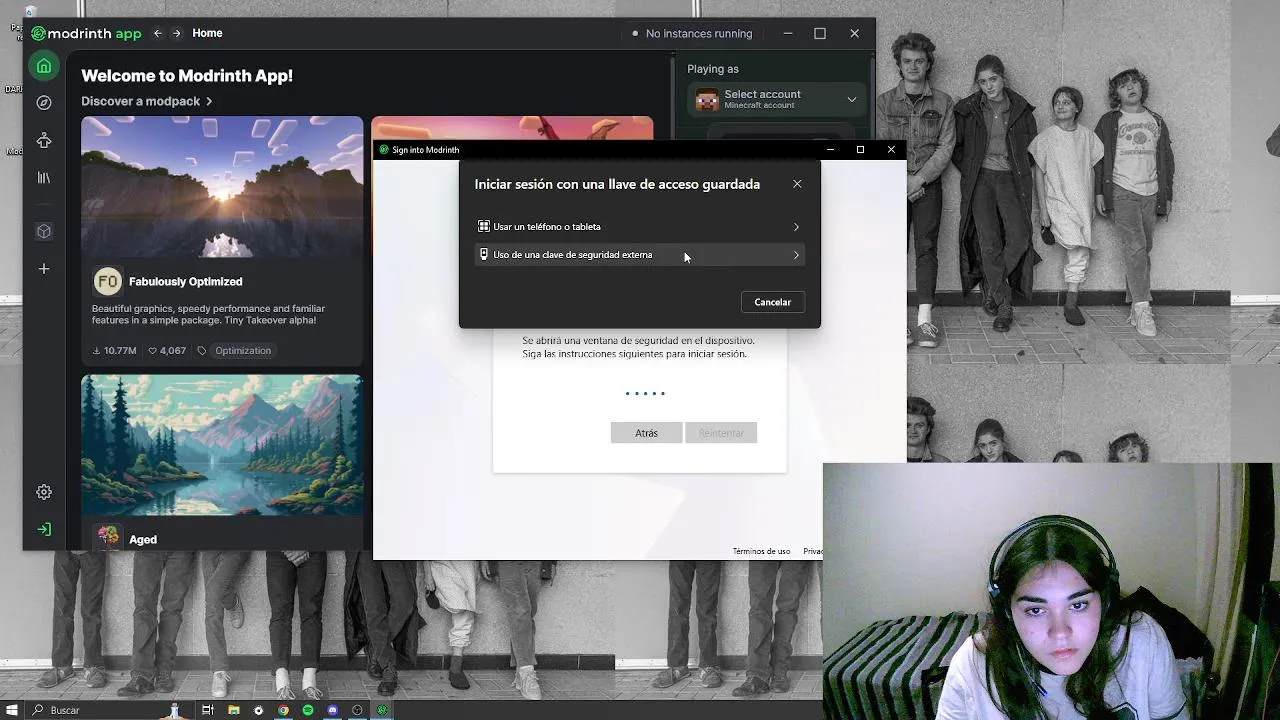This screenshot has width=1280, height=720.
Task: Click the phone or tablet icon
Action: [484, 227]
